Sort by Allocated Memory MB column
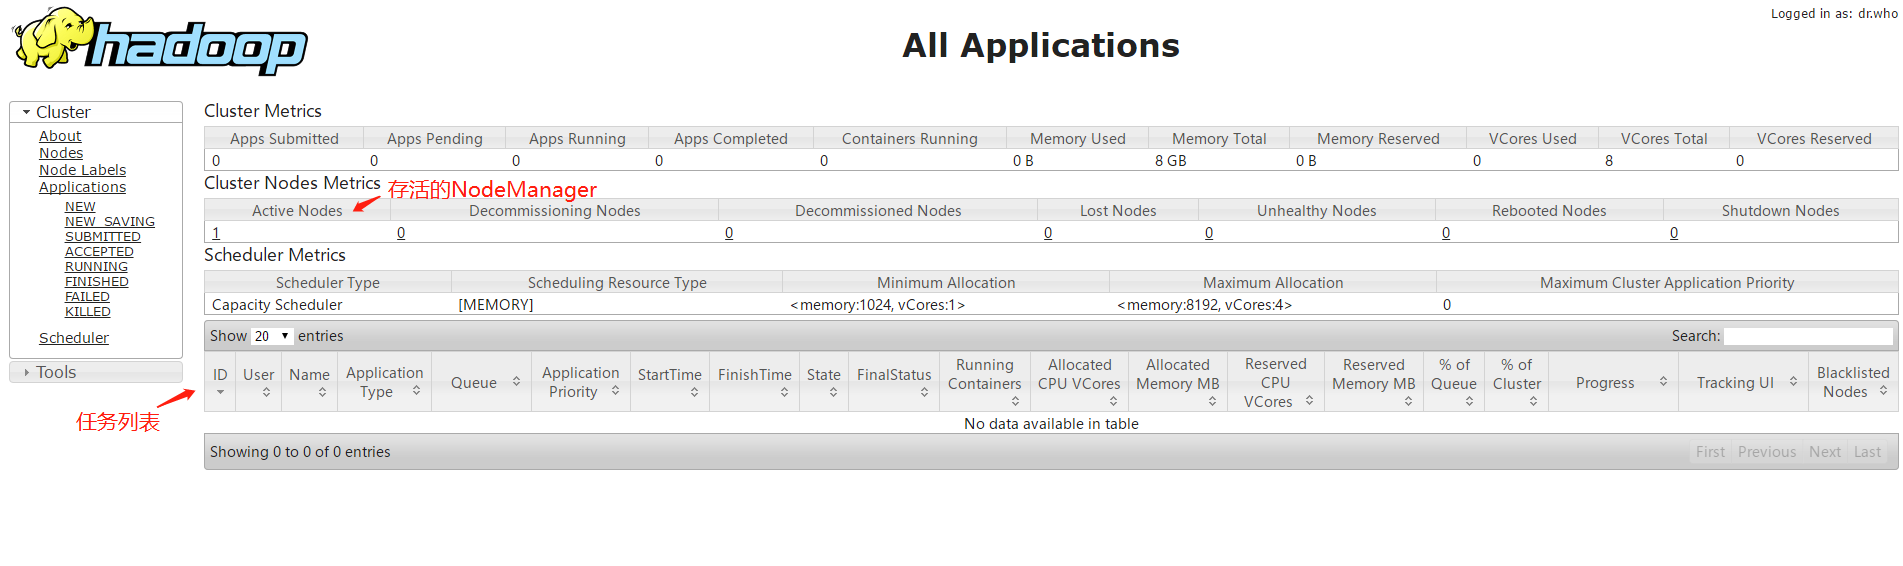The image size is (1903, 566). [1177, 382]
